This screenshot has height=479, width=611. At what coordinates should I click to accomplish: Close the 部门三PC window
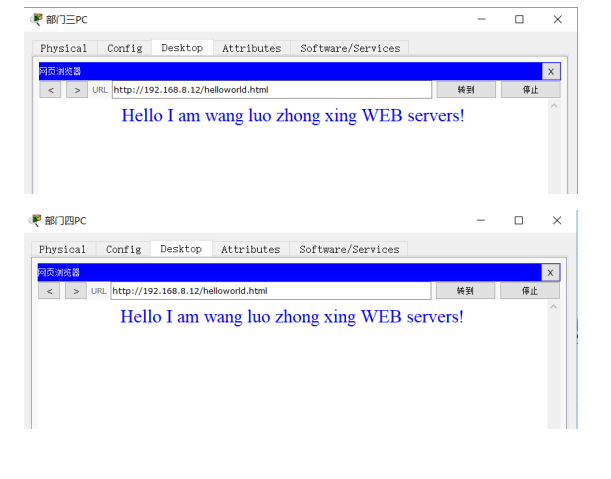click(558, 19)
